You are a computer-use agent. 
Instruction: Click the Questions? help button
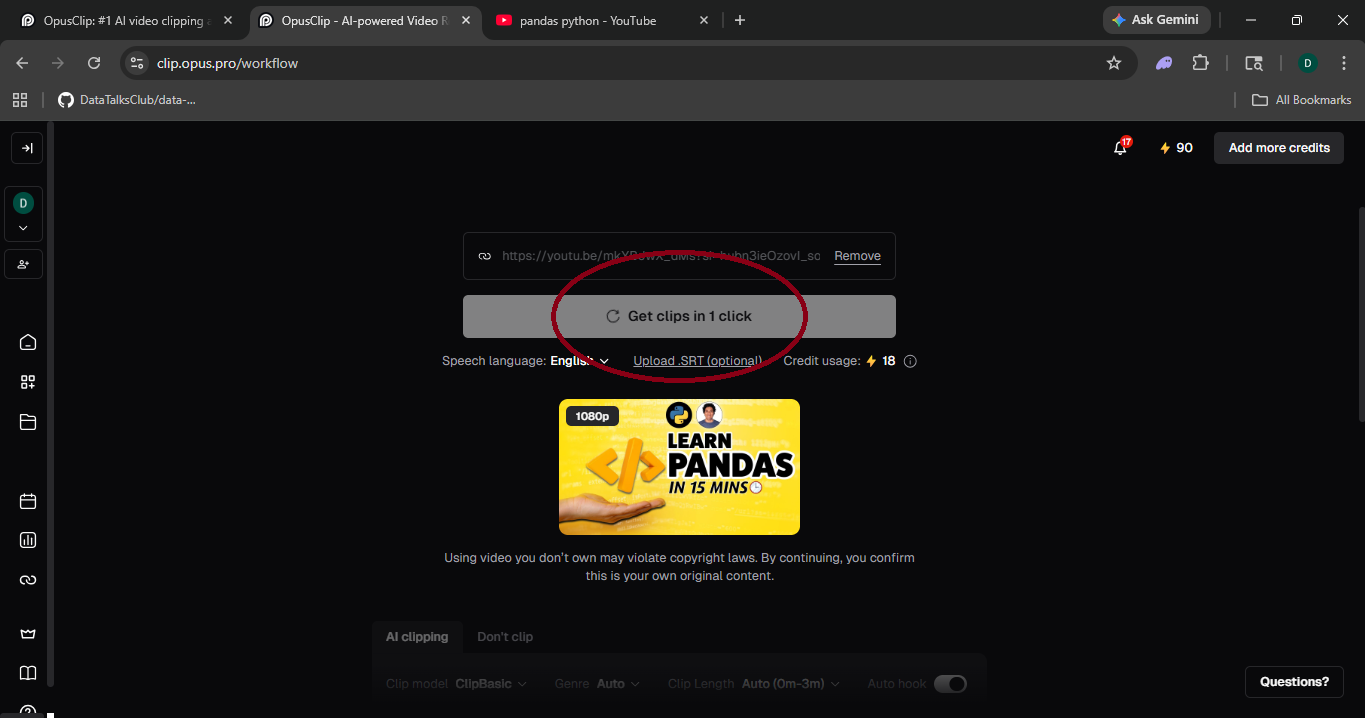click(x=1294, y=682)
